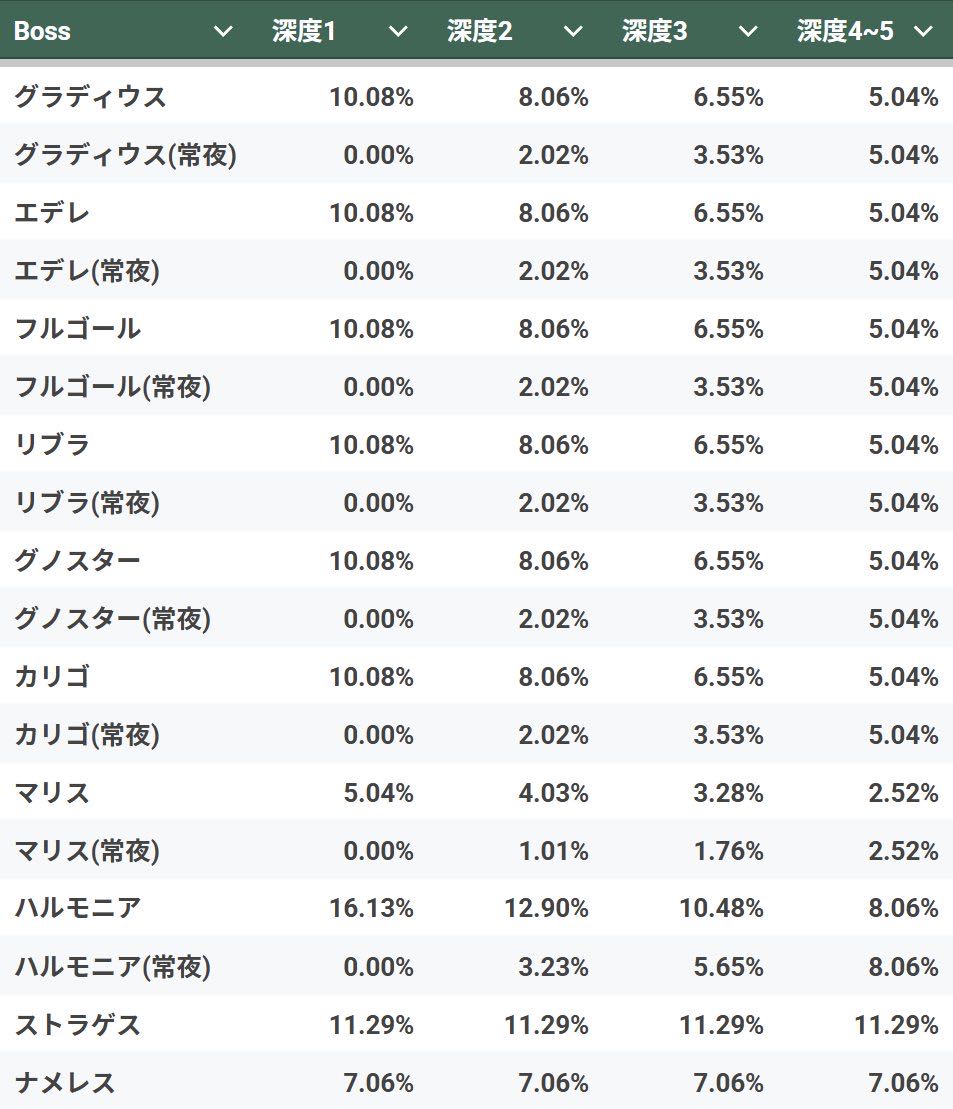Image resolution: width=953 pixels, height=1109 pixels.
Task: Click the ハルモニア(常夜) row label
Action: point(112,967)
